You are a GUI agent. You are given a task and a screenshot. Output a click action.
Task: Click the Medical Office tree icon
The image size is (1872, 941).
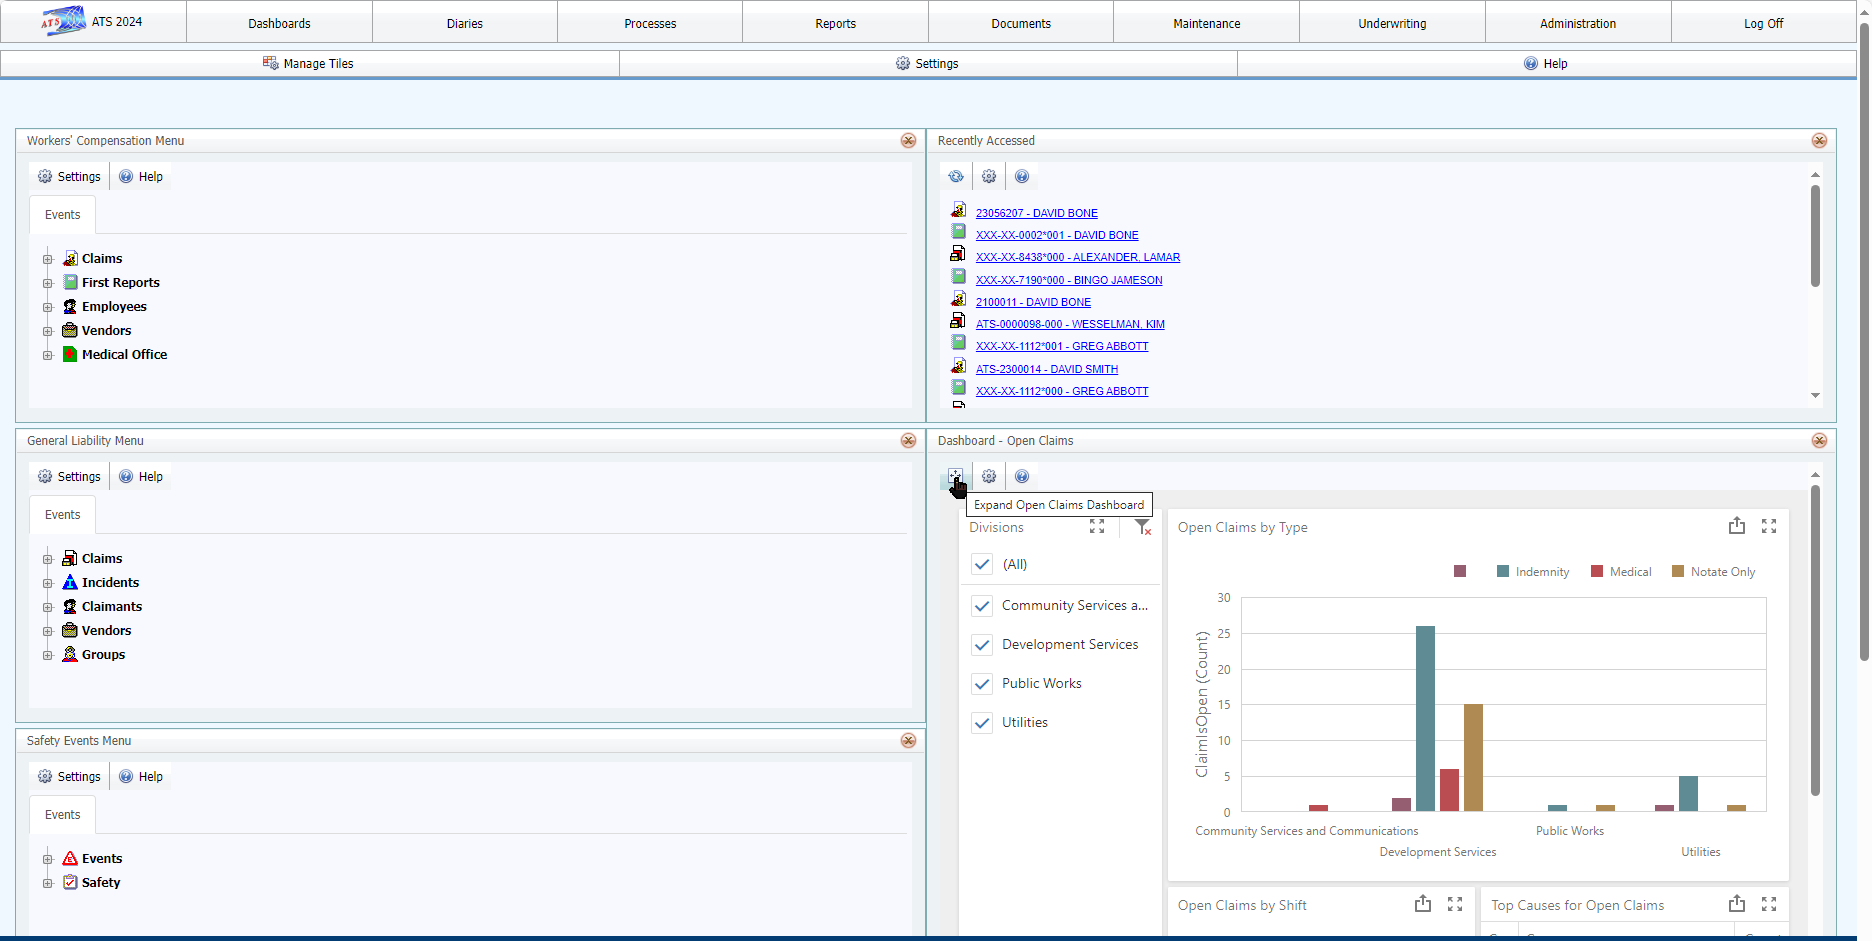point(70,354)
